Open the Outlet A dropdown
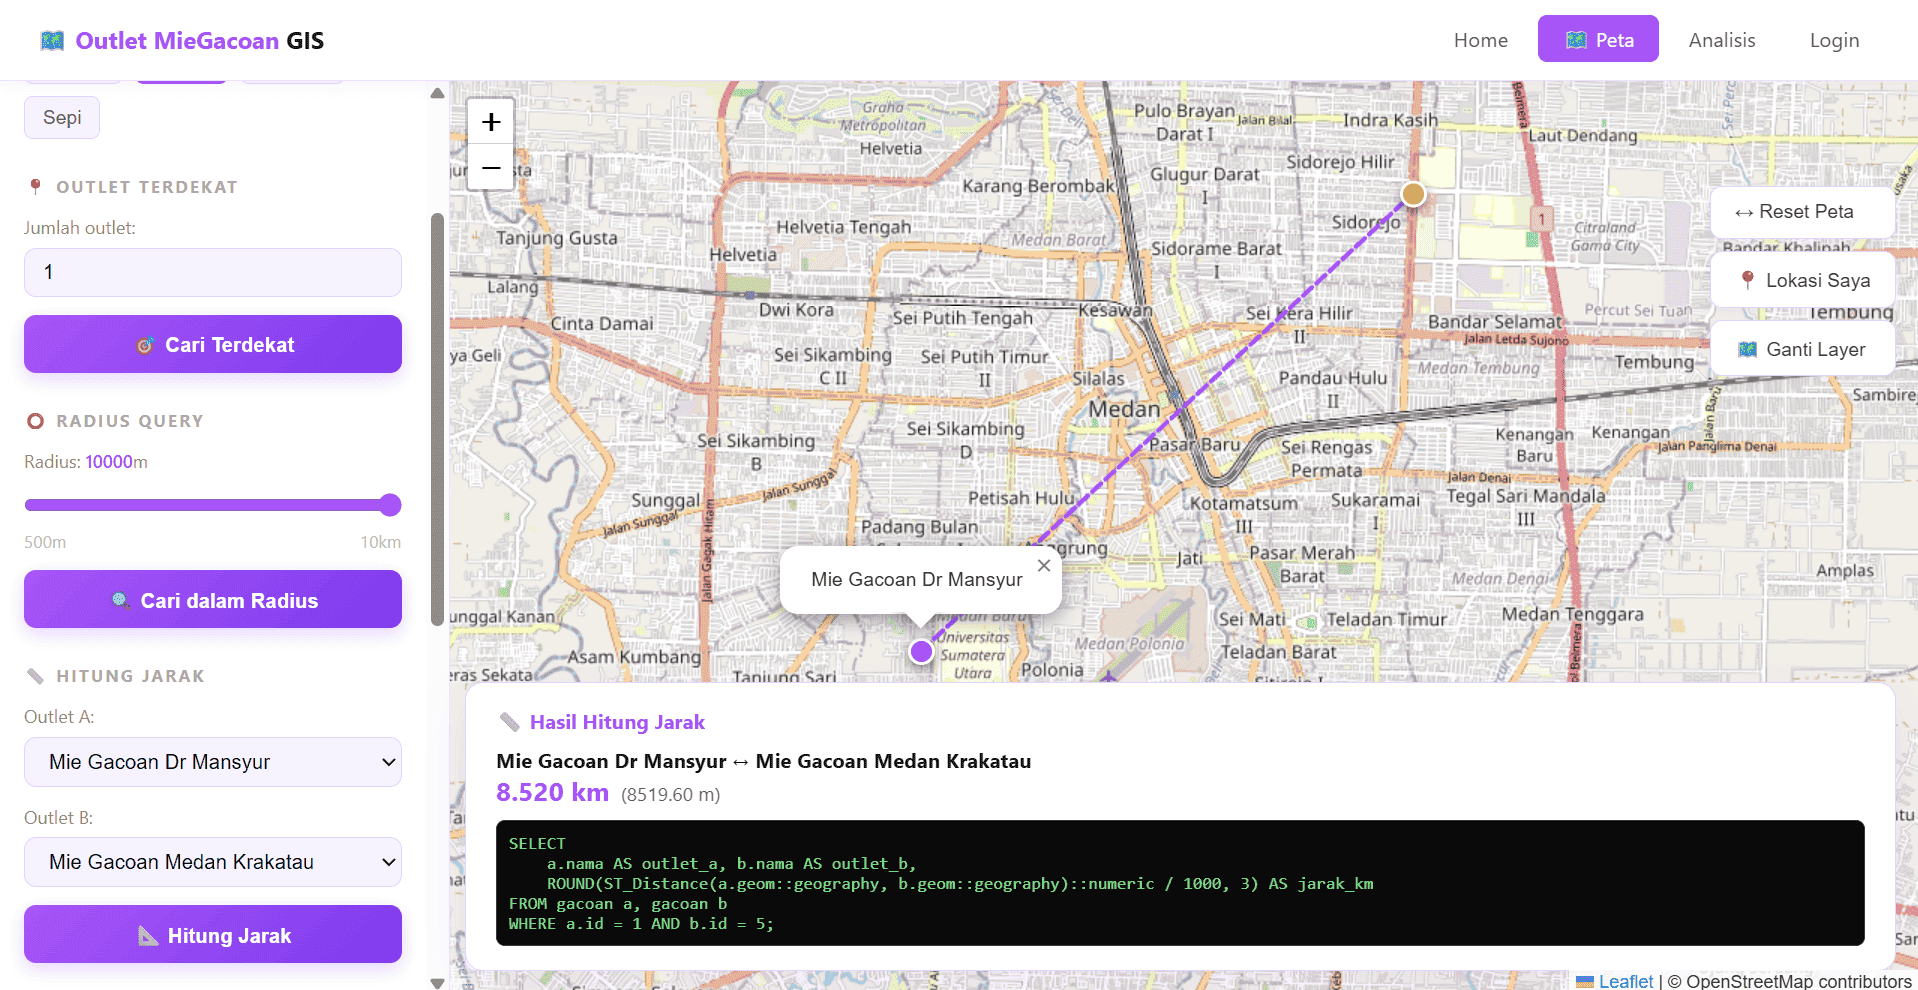 213,762
